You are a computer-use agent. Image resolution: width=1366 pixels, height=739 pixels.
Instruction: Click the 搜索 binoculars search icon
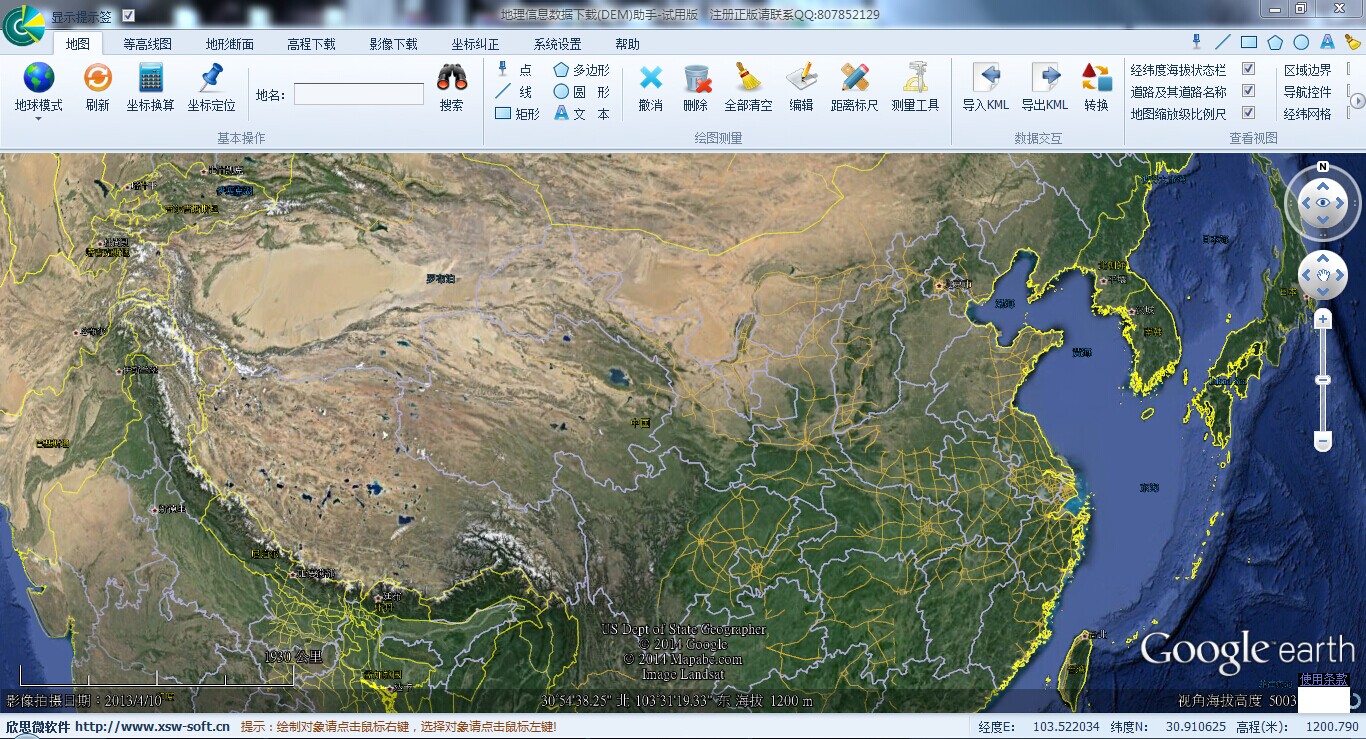452,78
